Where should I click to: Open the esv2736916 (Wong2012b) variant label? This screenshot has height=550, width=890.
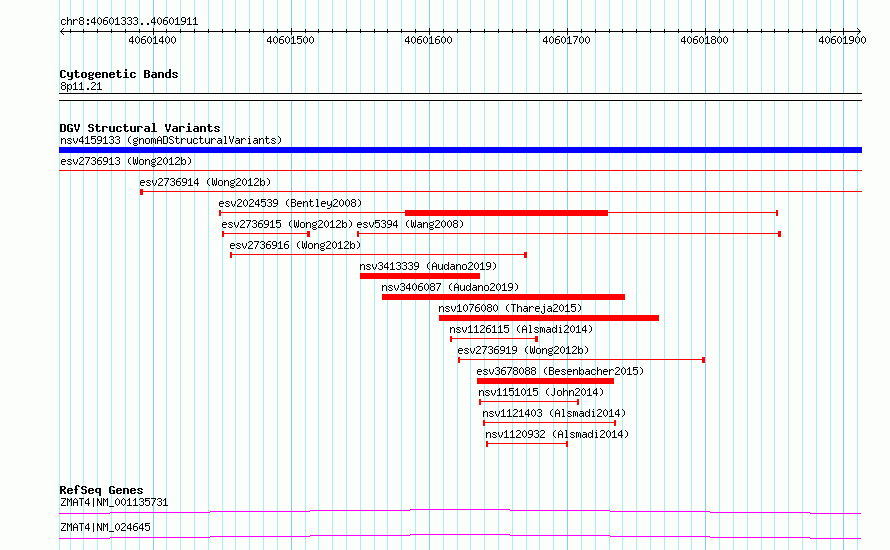(x=295, y=245)
